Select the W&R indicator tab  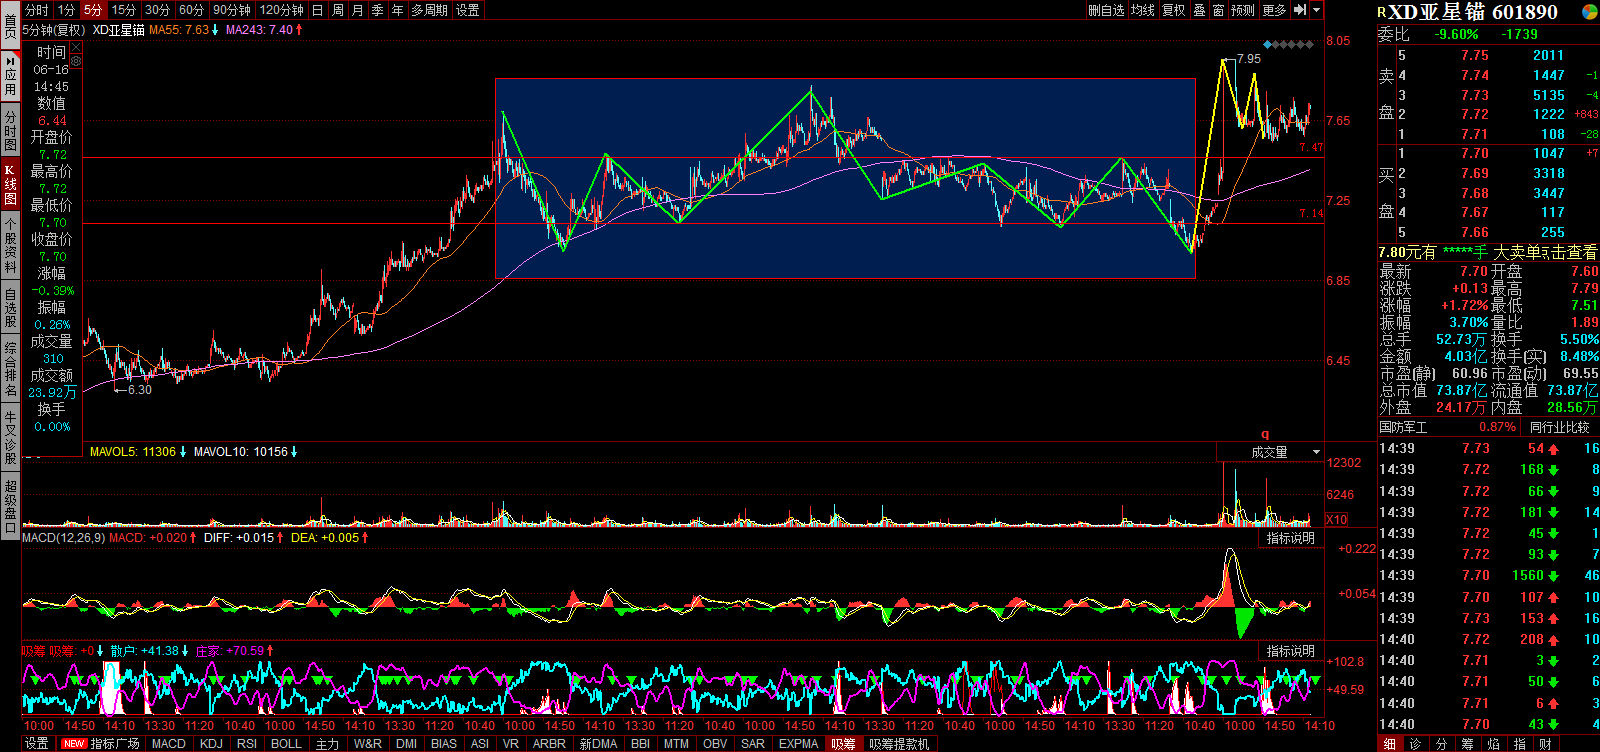point(367,744)
